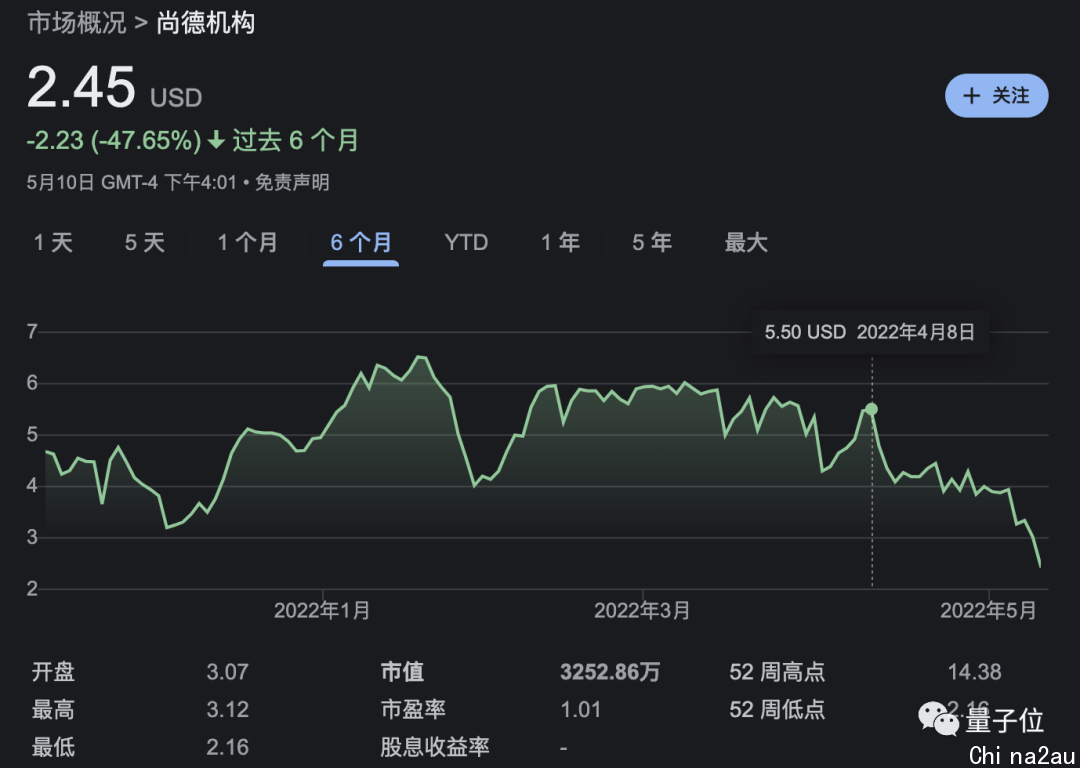Switch to the 5 天 range tab
This screenshot has width=1080, height=768.
[145, 242]
